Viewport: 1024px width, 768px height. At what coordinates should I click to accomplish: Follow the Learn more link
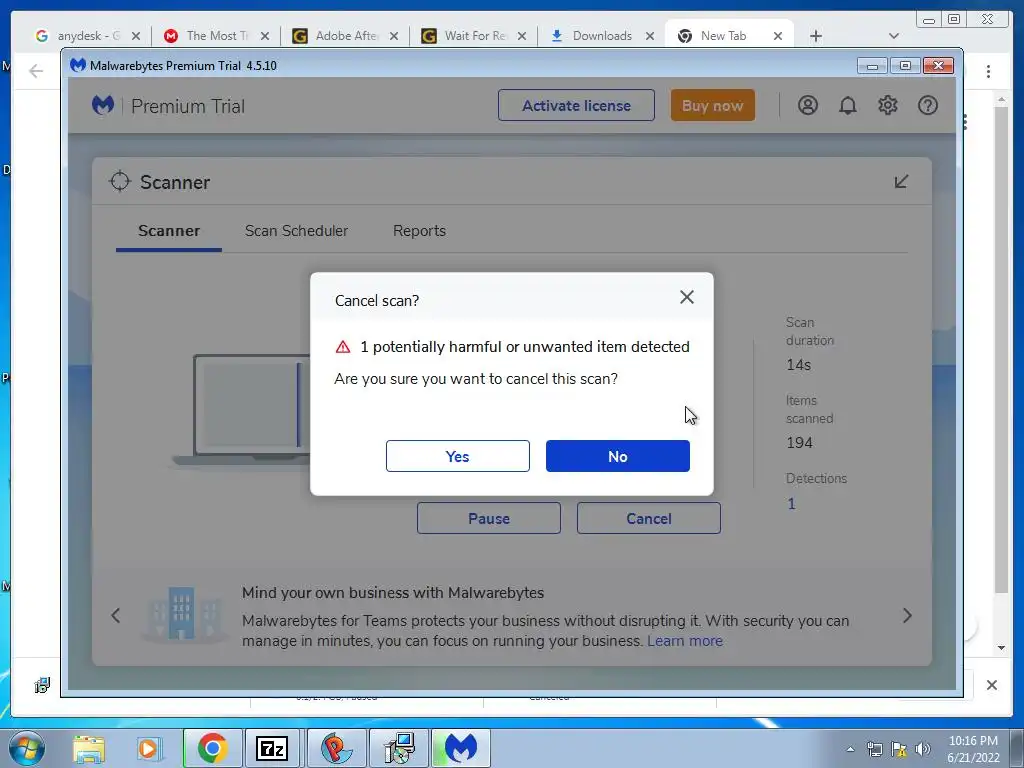[x=685, y=641]
